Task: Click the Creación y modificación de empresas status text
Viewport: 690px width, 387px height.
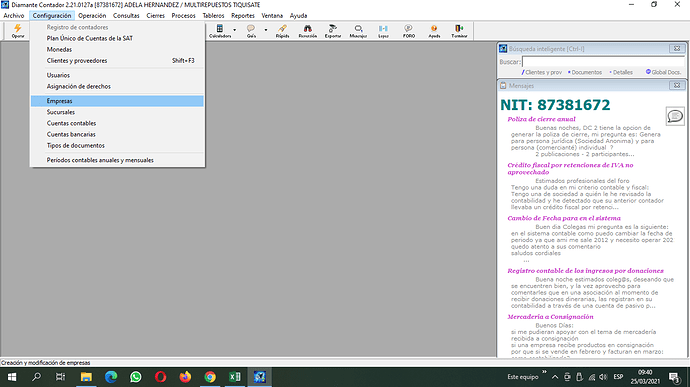Action: [45, 363]
